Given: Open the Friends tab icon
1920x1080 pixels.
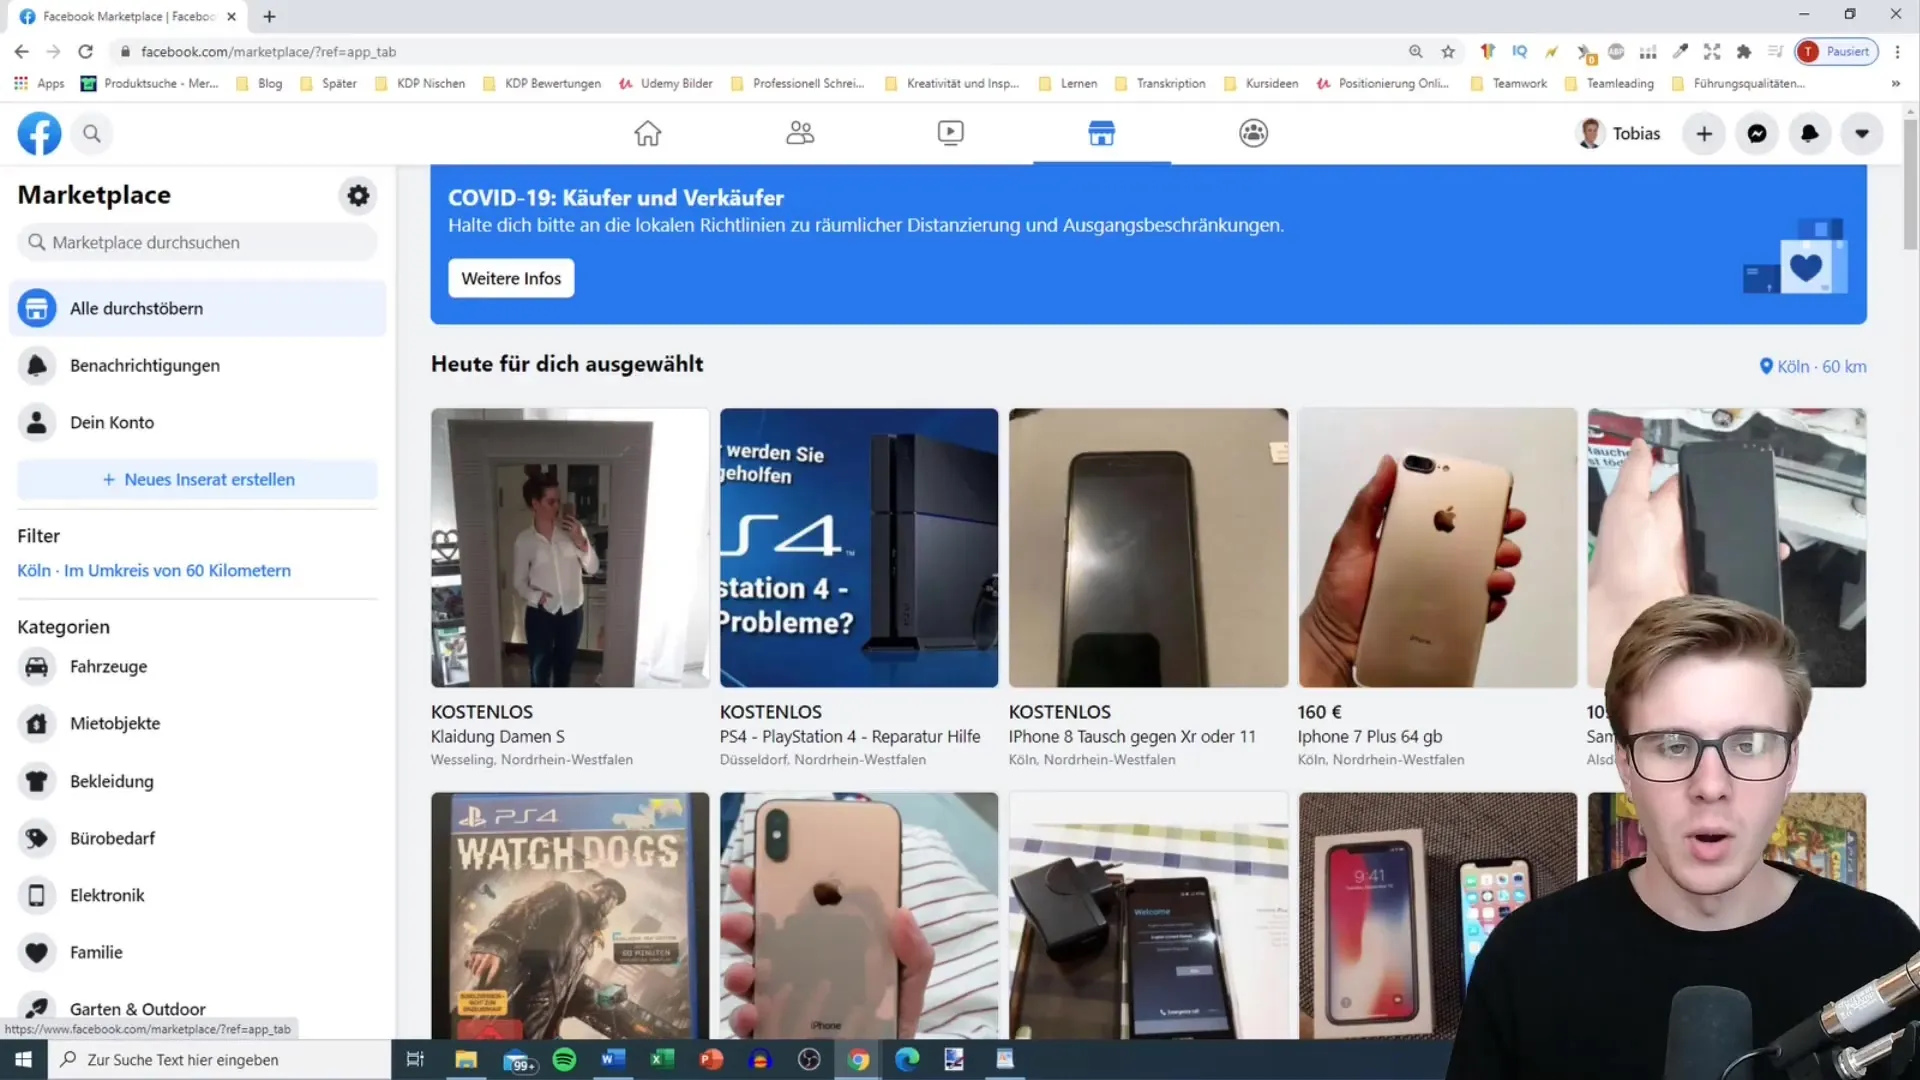Looking at the screenshot, I should [x=800, y=133].
